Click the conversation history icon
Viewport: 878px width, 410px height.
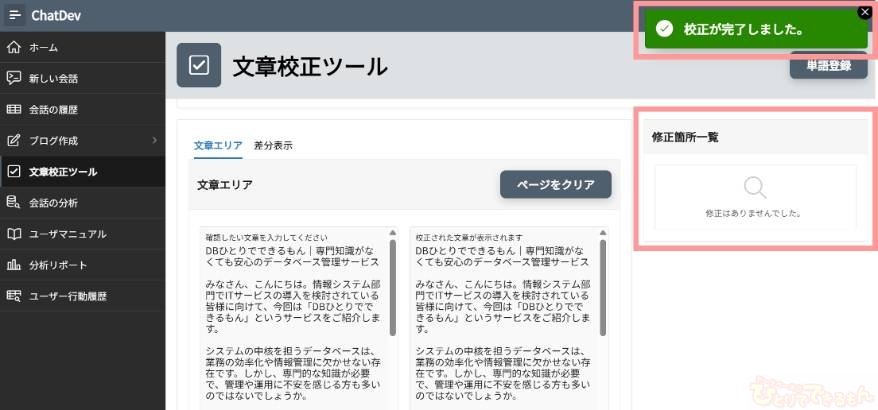click(x=14, y=109)
